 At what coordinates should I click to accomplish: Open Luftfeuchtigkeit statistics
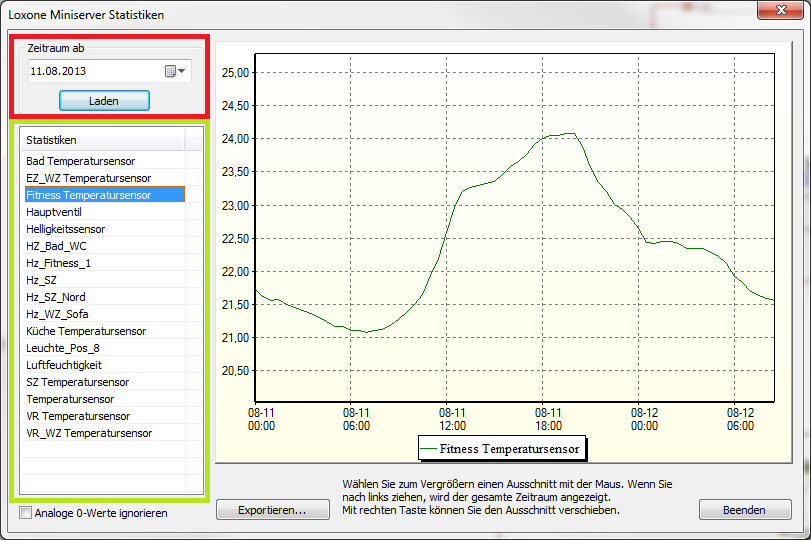[64, 365]
